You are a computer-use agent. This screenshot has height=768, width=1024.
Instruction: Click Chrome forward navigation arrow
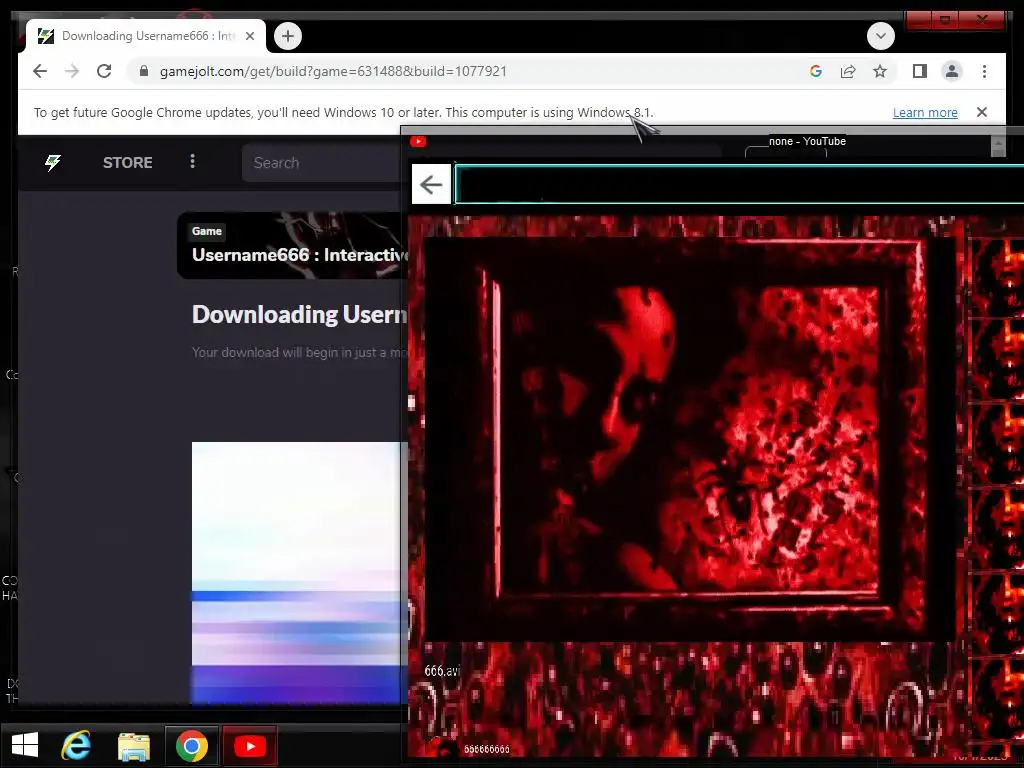[72, 71]
